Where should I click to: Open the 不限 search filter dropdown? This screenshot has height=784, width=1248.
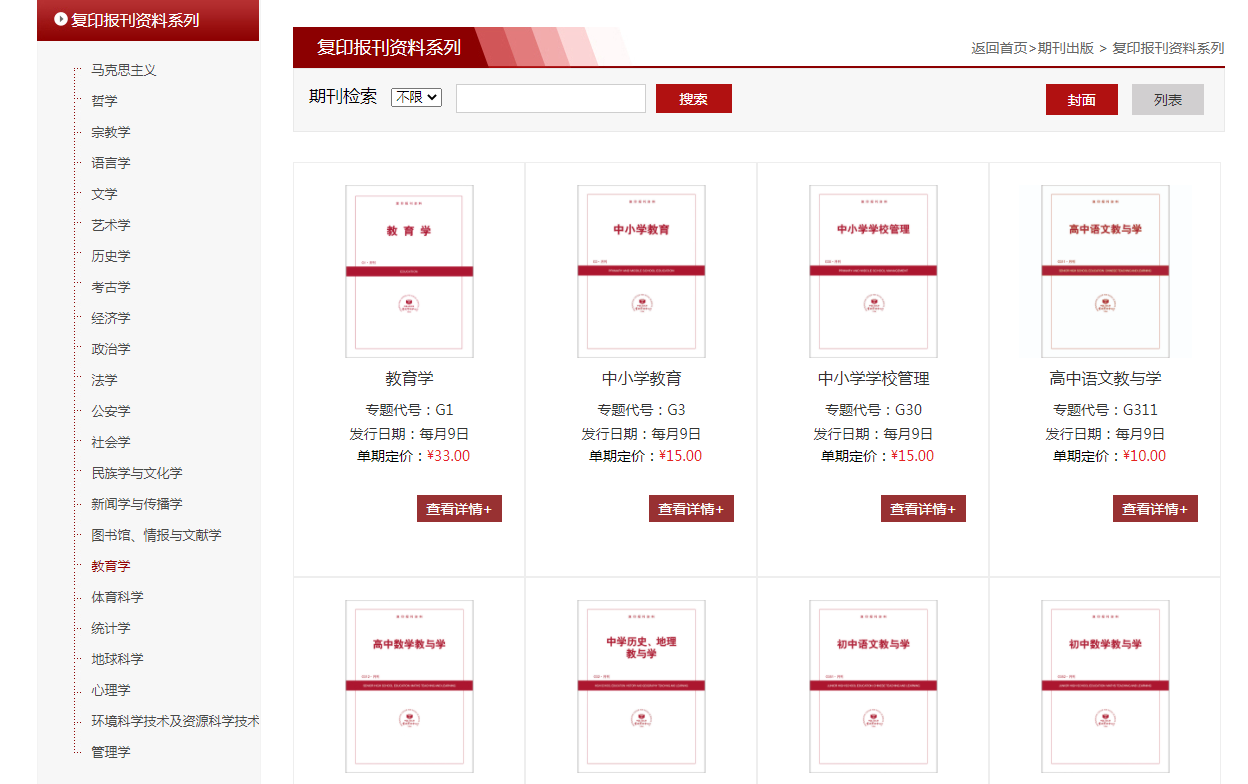click(416, 97)
